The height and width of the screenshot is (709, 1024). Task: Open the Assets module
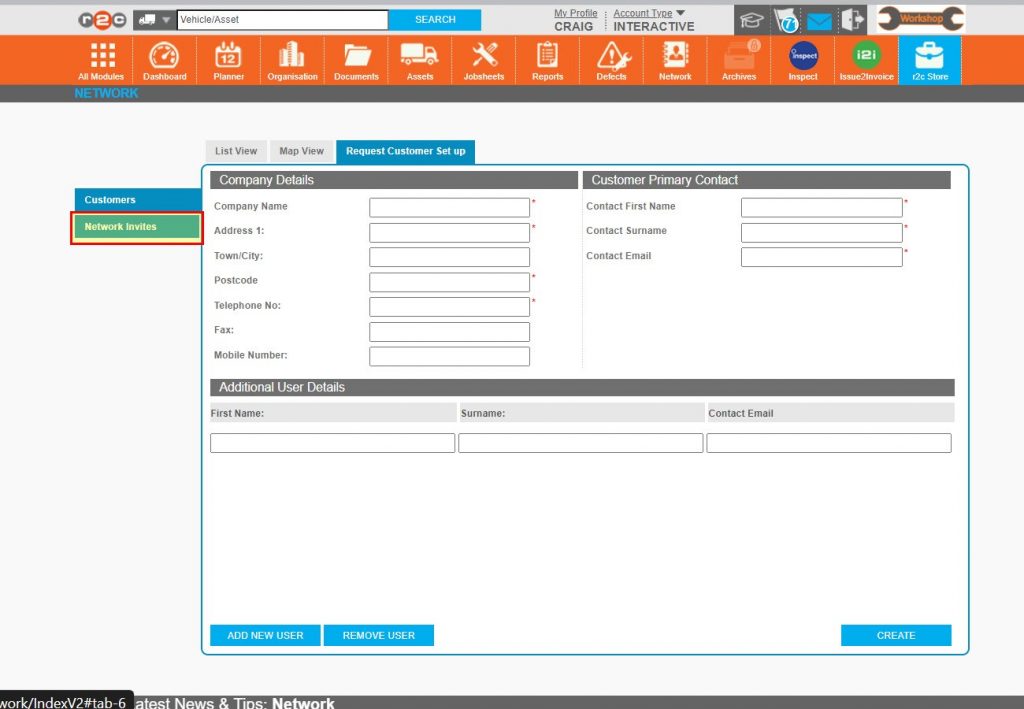(419, 60)
